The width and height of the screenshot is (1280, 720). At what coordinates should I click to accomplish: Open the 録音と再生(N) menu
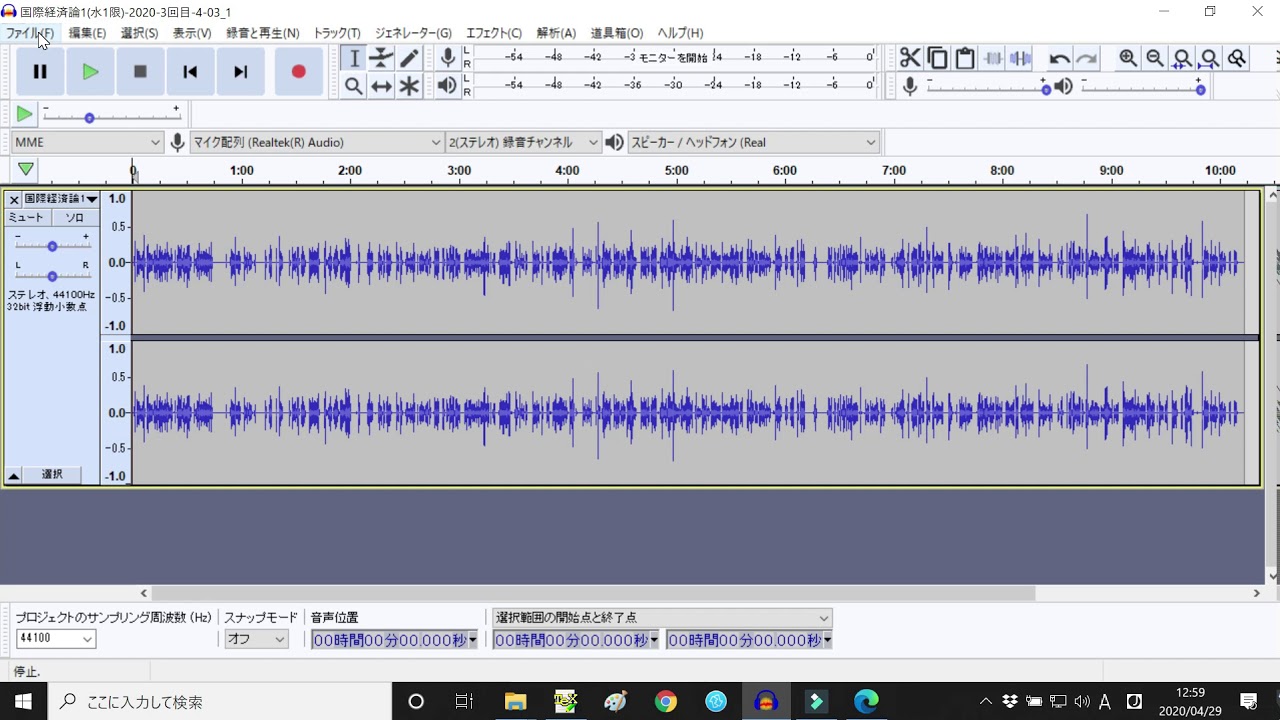(263, 33)
